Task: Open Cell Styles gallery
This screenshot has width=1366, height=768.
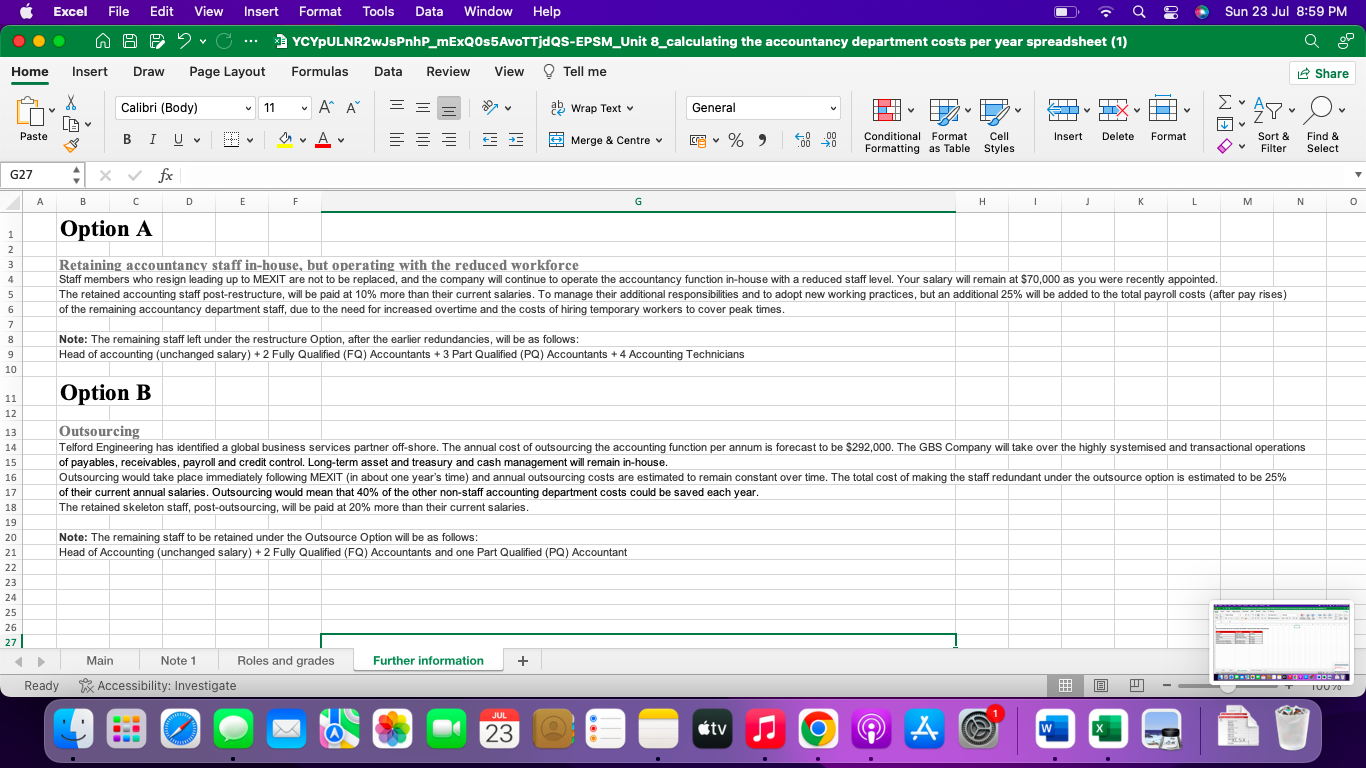Action: (999, 125)
